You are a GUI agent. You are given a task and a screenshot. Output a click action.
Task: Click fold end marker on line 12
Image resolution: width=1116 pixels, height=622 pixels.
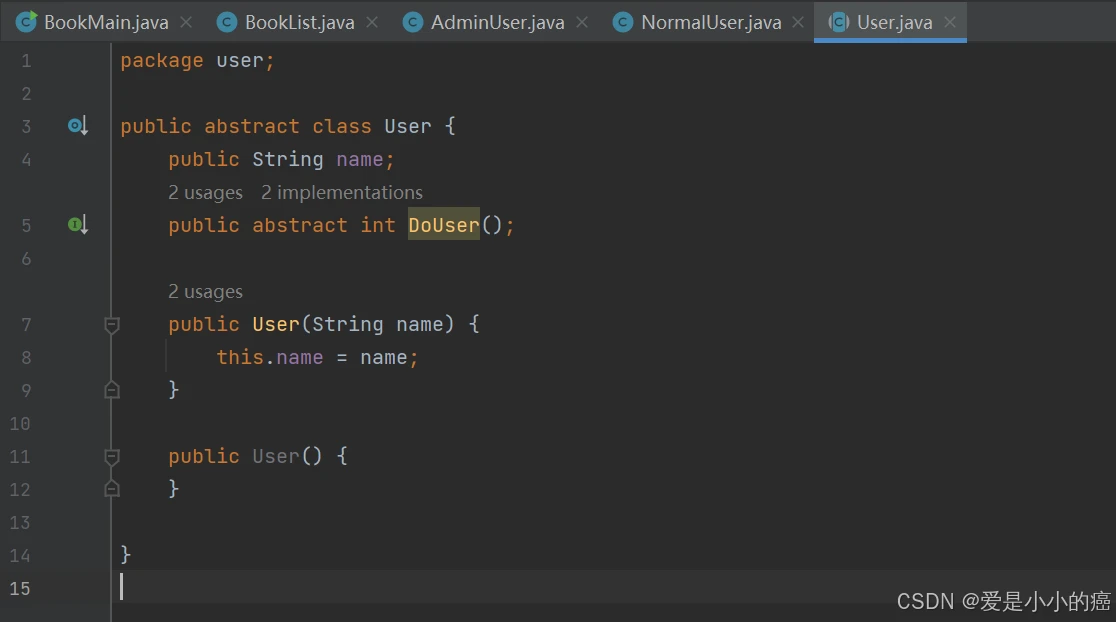[x=112, y=489]
